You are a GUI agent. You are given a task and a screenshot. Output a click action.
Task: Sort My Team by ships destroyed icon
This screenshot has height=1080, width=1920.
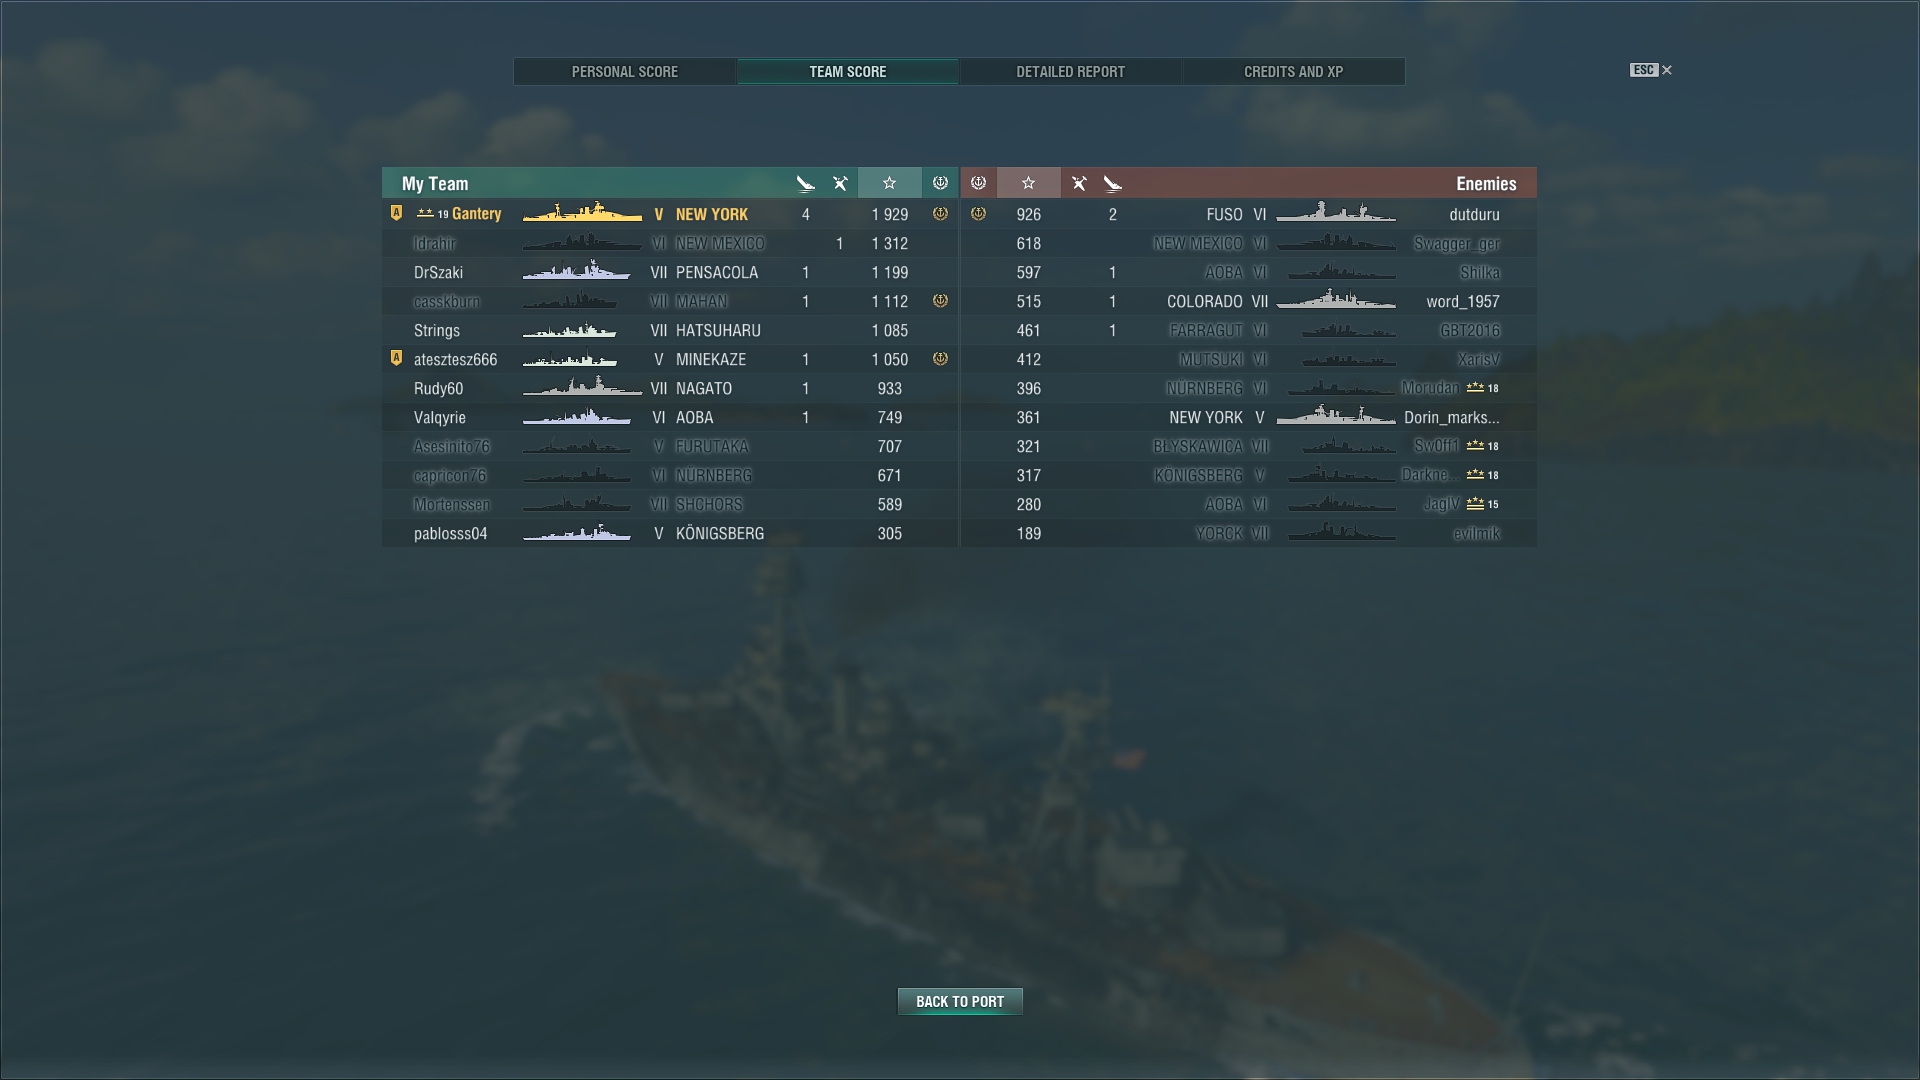pos(805,183)
